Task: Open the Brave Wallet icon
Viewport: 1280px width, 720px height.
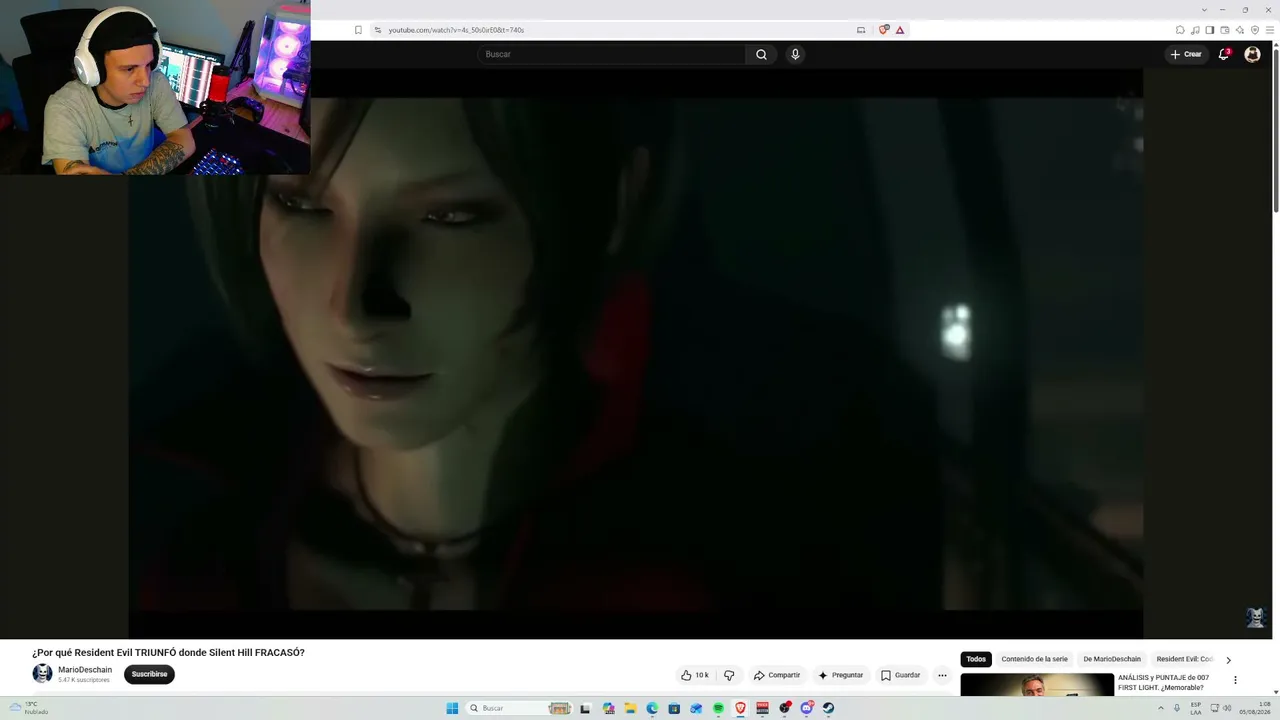Action: (1224, 30)
